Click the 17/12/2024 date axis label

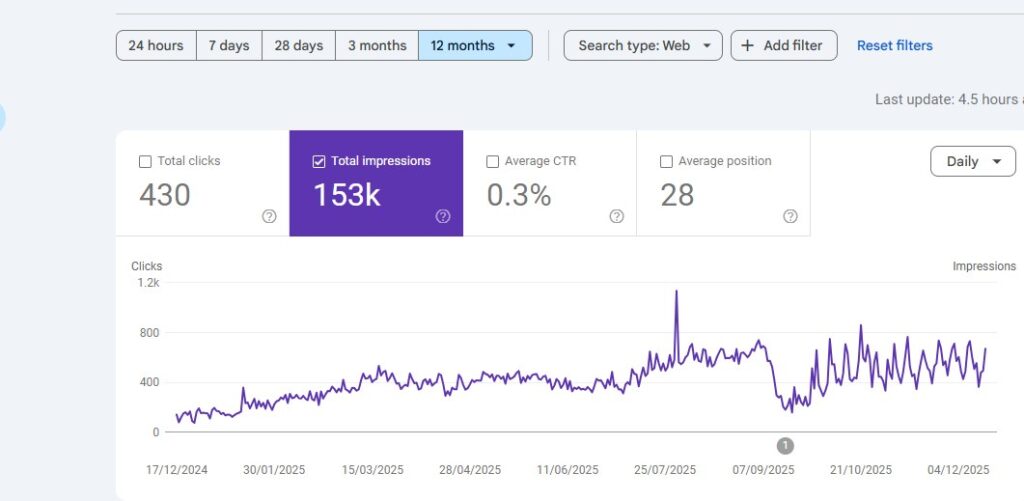[x=176, y=470]
